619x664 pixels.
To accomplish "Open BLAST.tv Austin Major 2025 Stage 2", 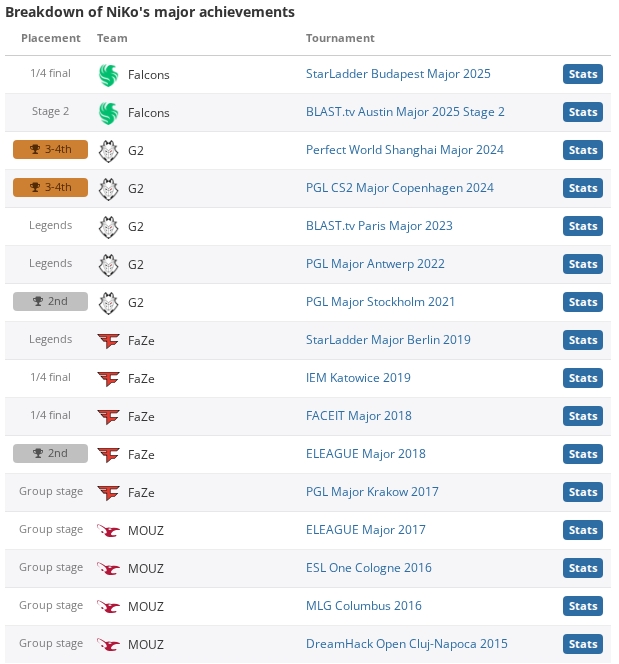I will pos(405,112).
